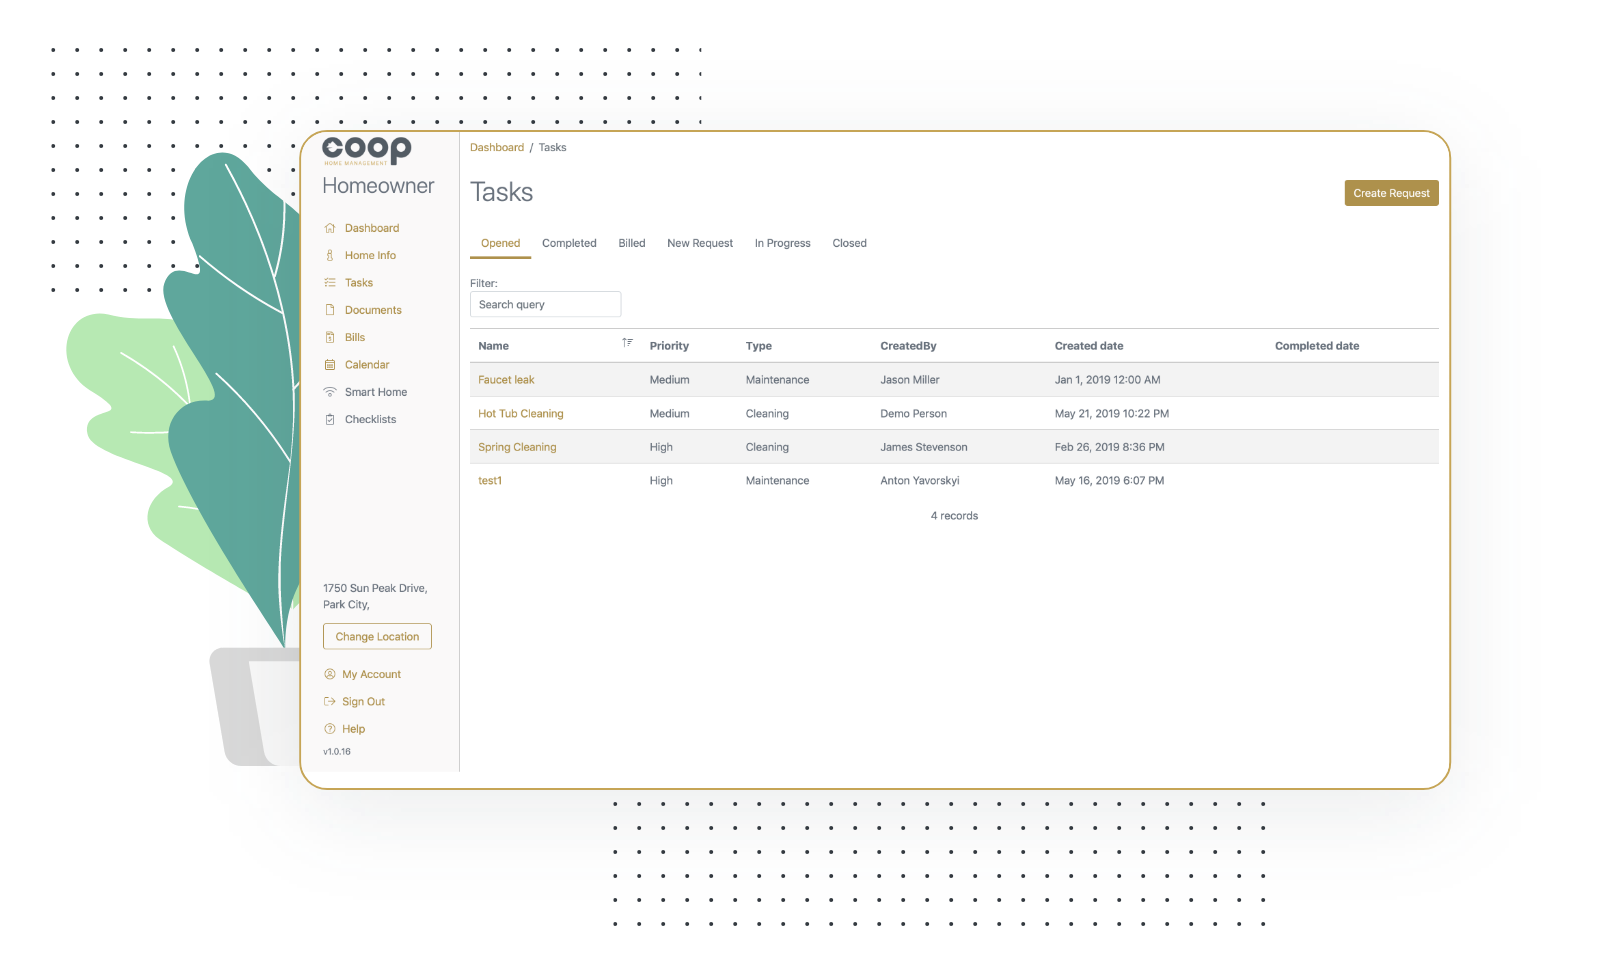Image resolution: width=1602 pixels, height=960 pixels.
Task: Click the Create Request button
Action: point(1391,193)
